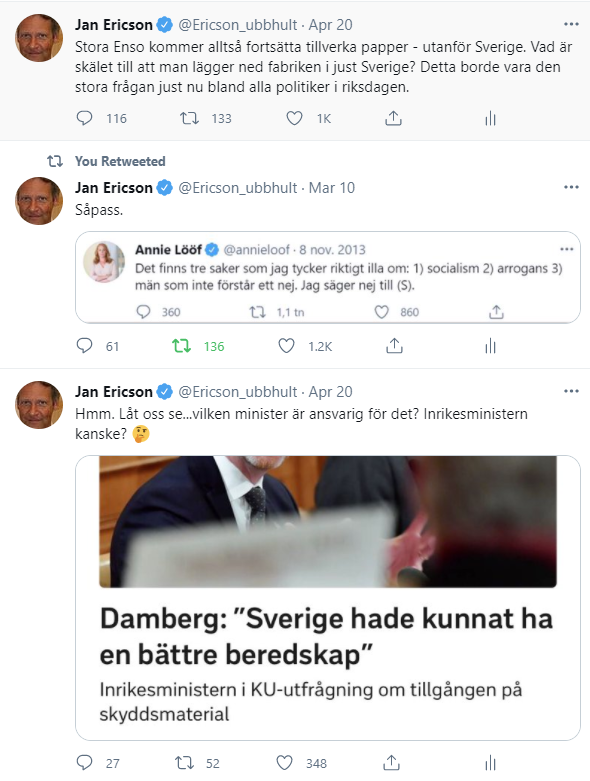Screen dimensions: 590x781
Task: Undo retweet of the Såpass tweet
Action: coord(182,346)
